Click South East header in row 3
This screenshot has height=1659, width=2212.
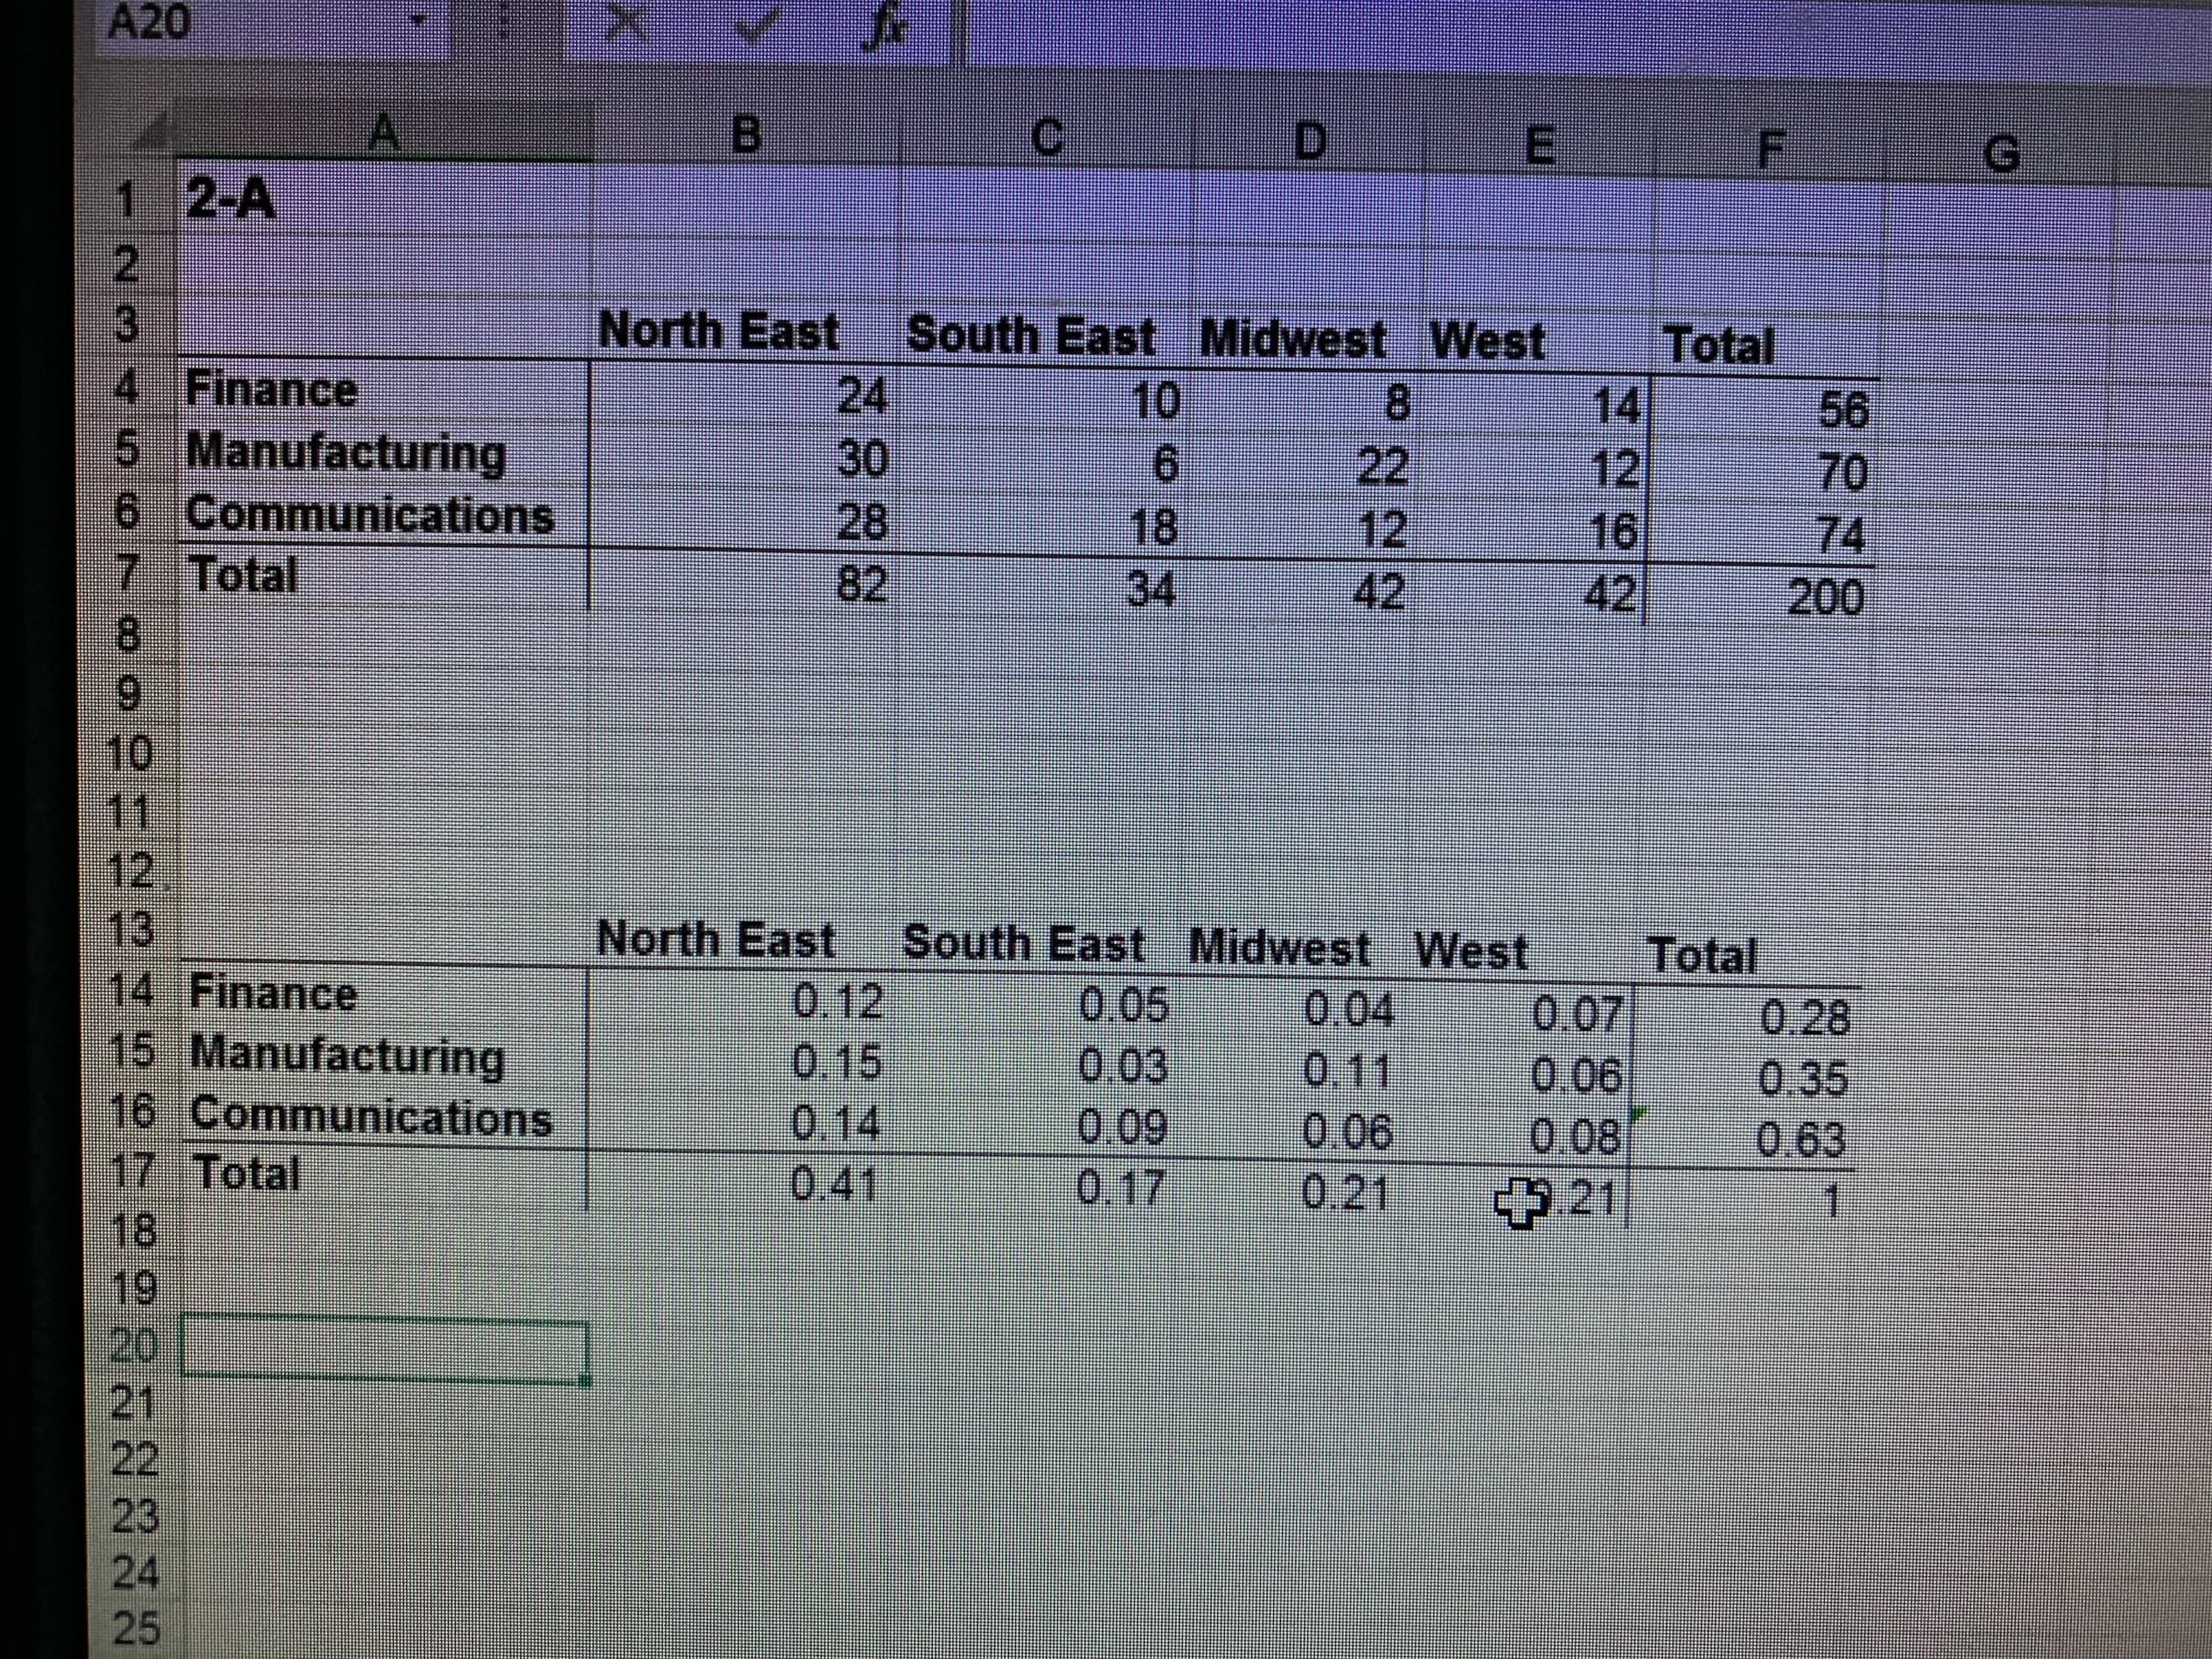tap(1029, 336)
